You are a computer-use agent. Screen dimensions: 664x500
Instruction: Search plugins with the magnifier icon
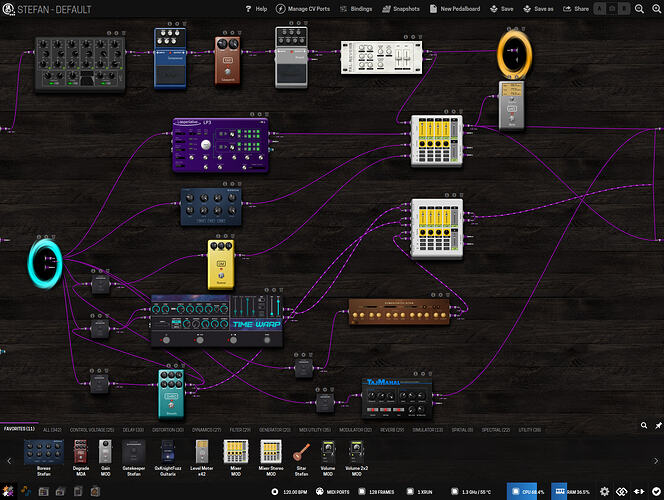pos(644,425)
